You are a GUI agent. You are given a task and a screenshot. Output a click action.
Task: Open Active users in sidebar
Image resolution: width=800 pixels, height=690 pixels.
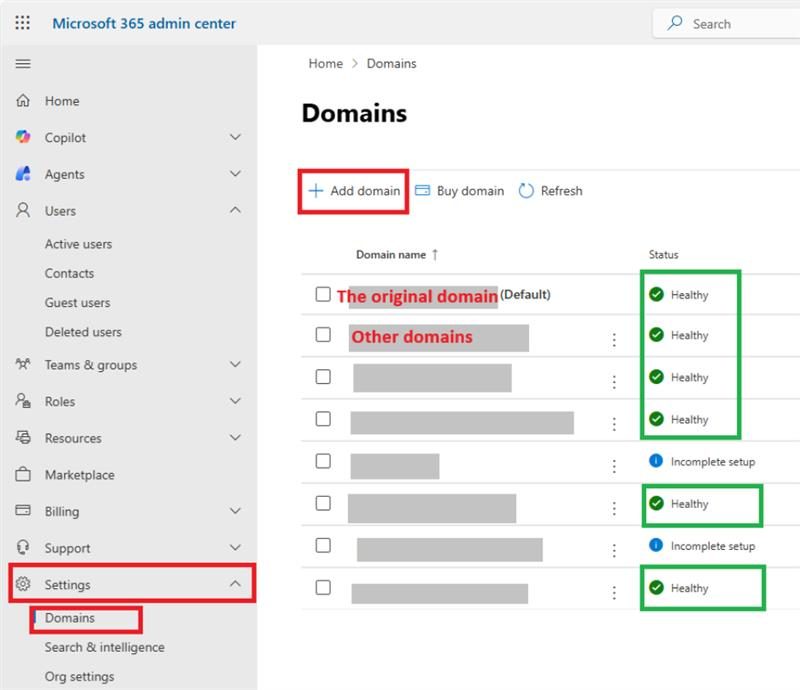click(x=79, y=244)
